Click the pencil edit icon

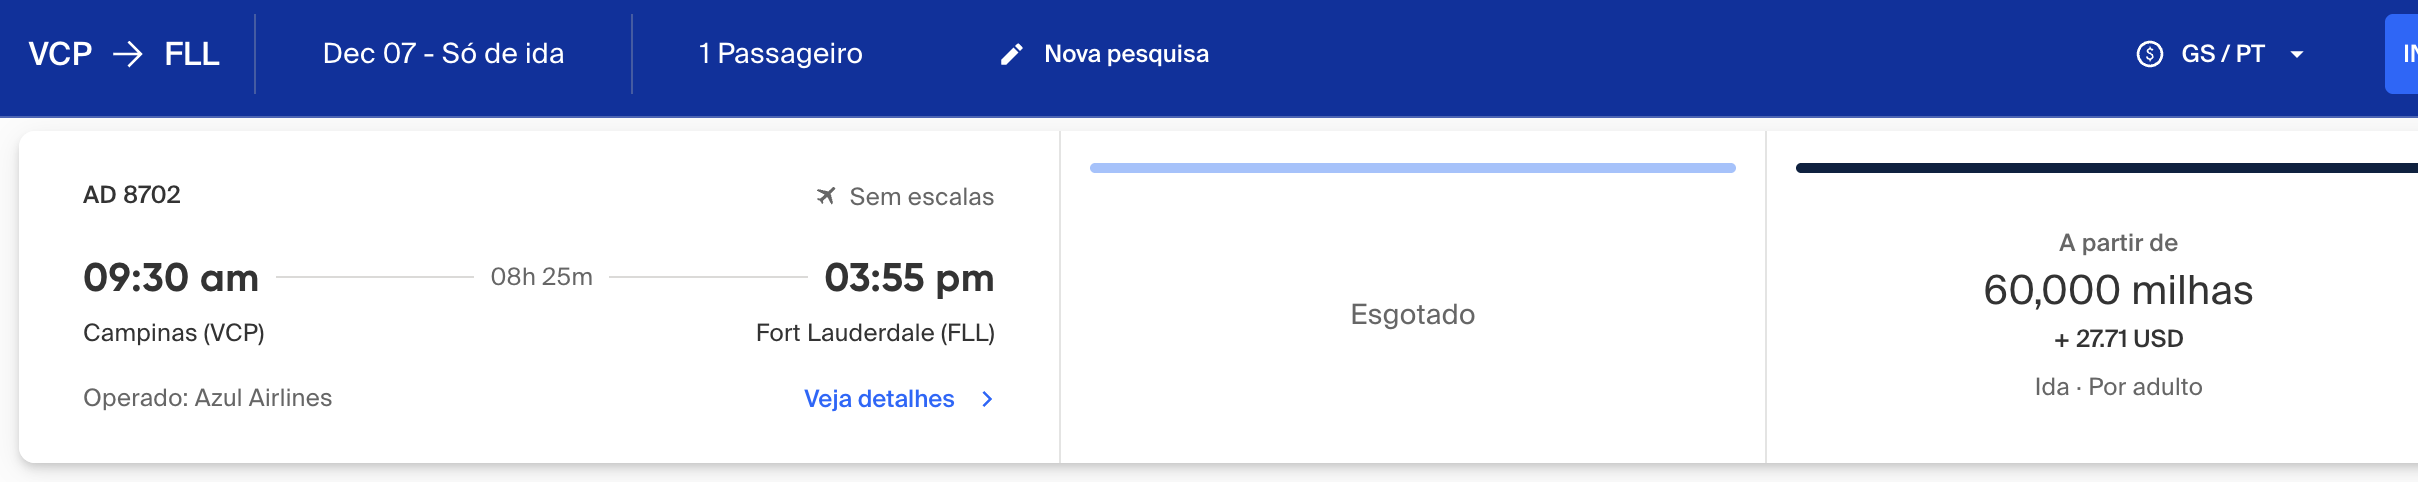tap(1011, 54)
